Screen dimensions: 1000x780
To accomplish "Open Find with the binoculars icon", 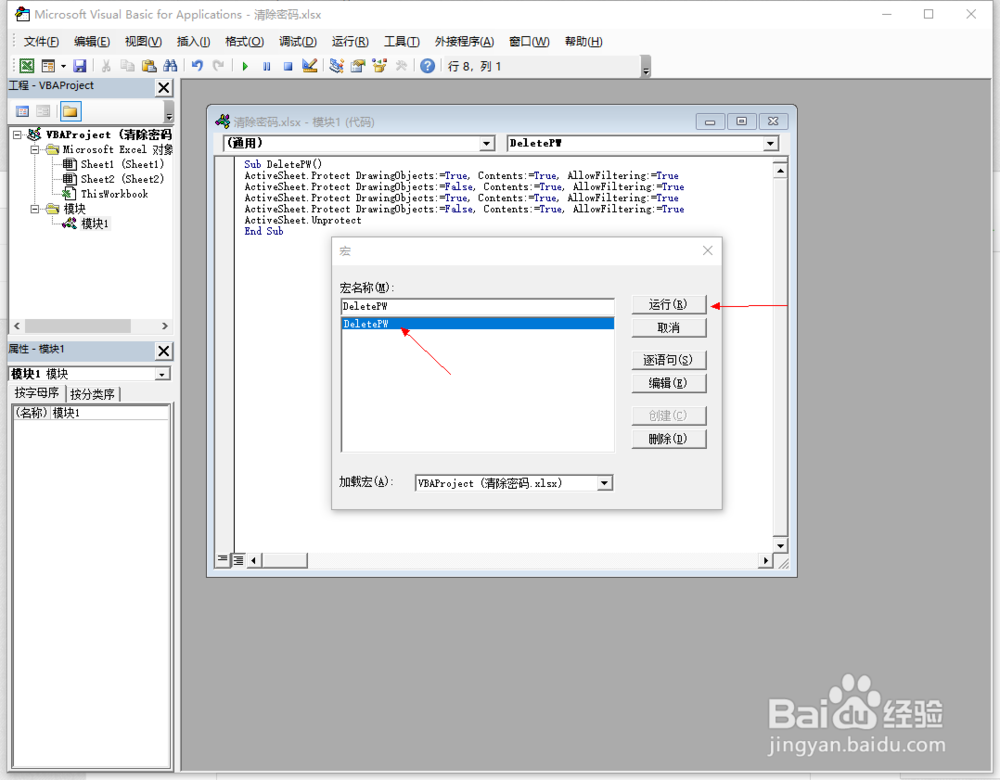I will 170,66.
